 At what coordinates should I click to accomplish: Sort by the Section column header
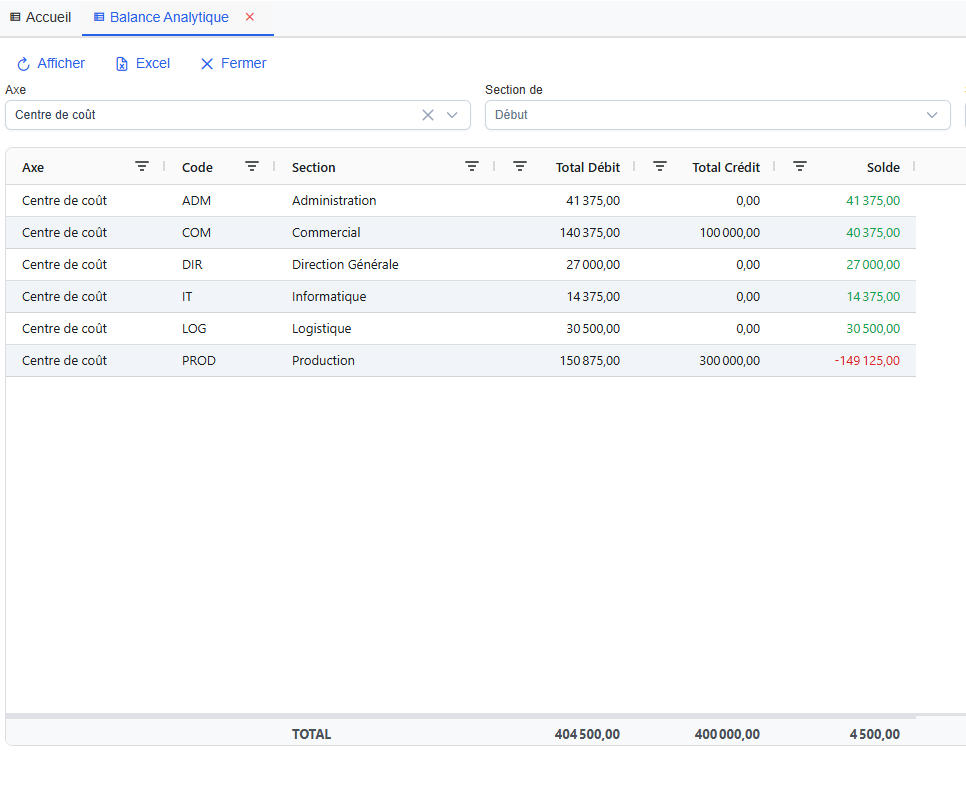[x=314, y=168]
